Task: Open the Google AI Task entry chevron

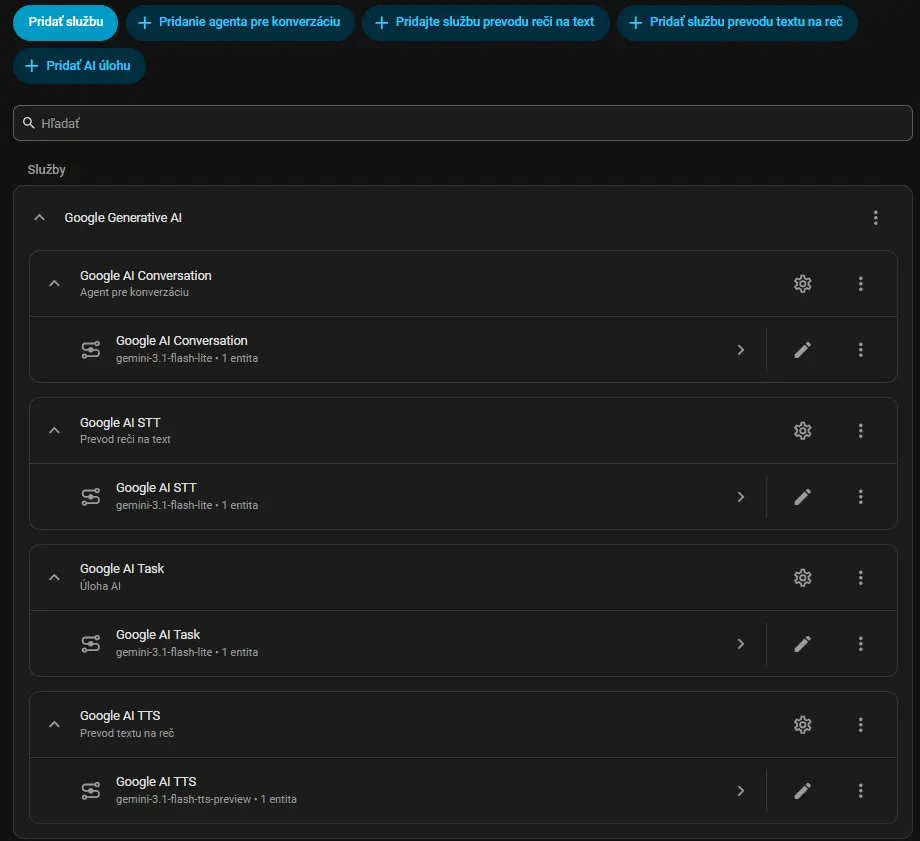Action: (740, 644)
